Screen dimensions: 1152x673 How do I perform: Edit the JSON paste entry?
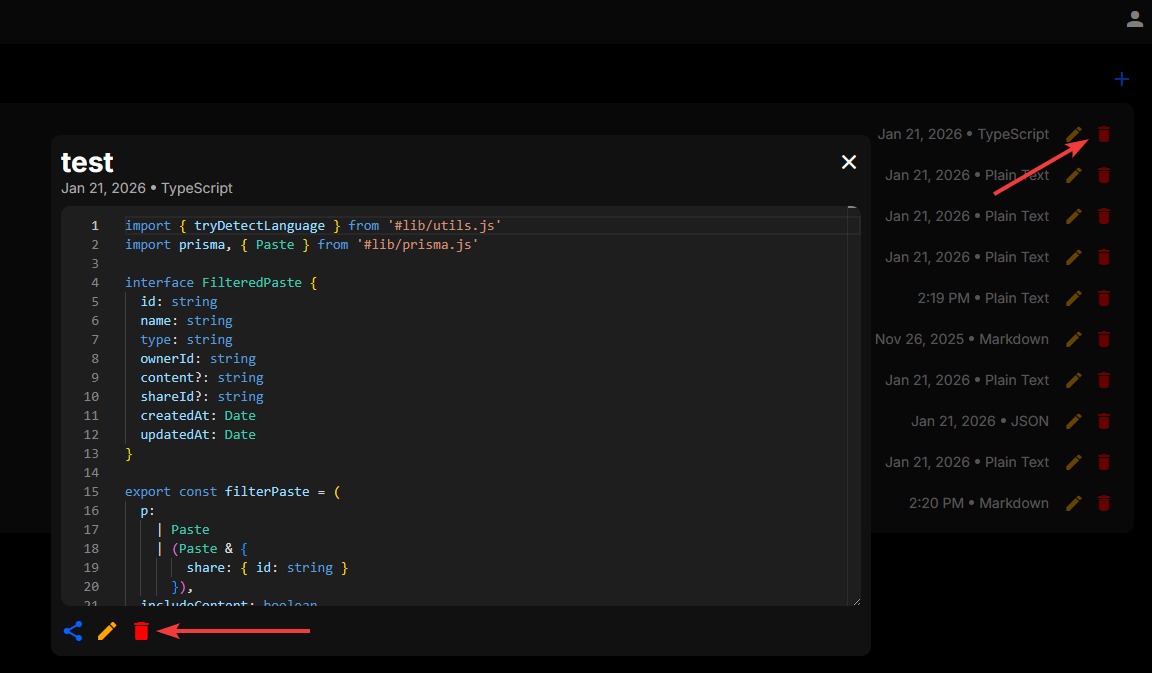(x=1074, y=421)
